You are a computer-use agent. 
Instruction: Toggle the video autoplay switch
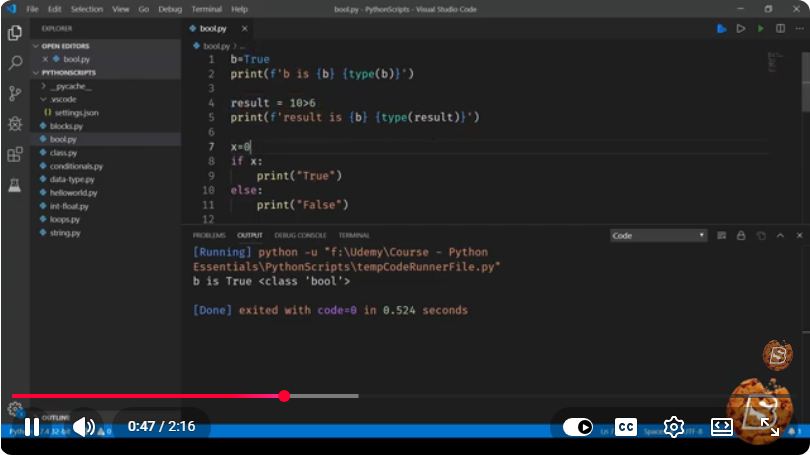tap(578, 427)
